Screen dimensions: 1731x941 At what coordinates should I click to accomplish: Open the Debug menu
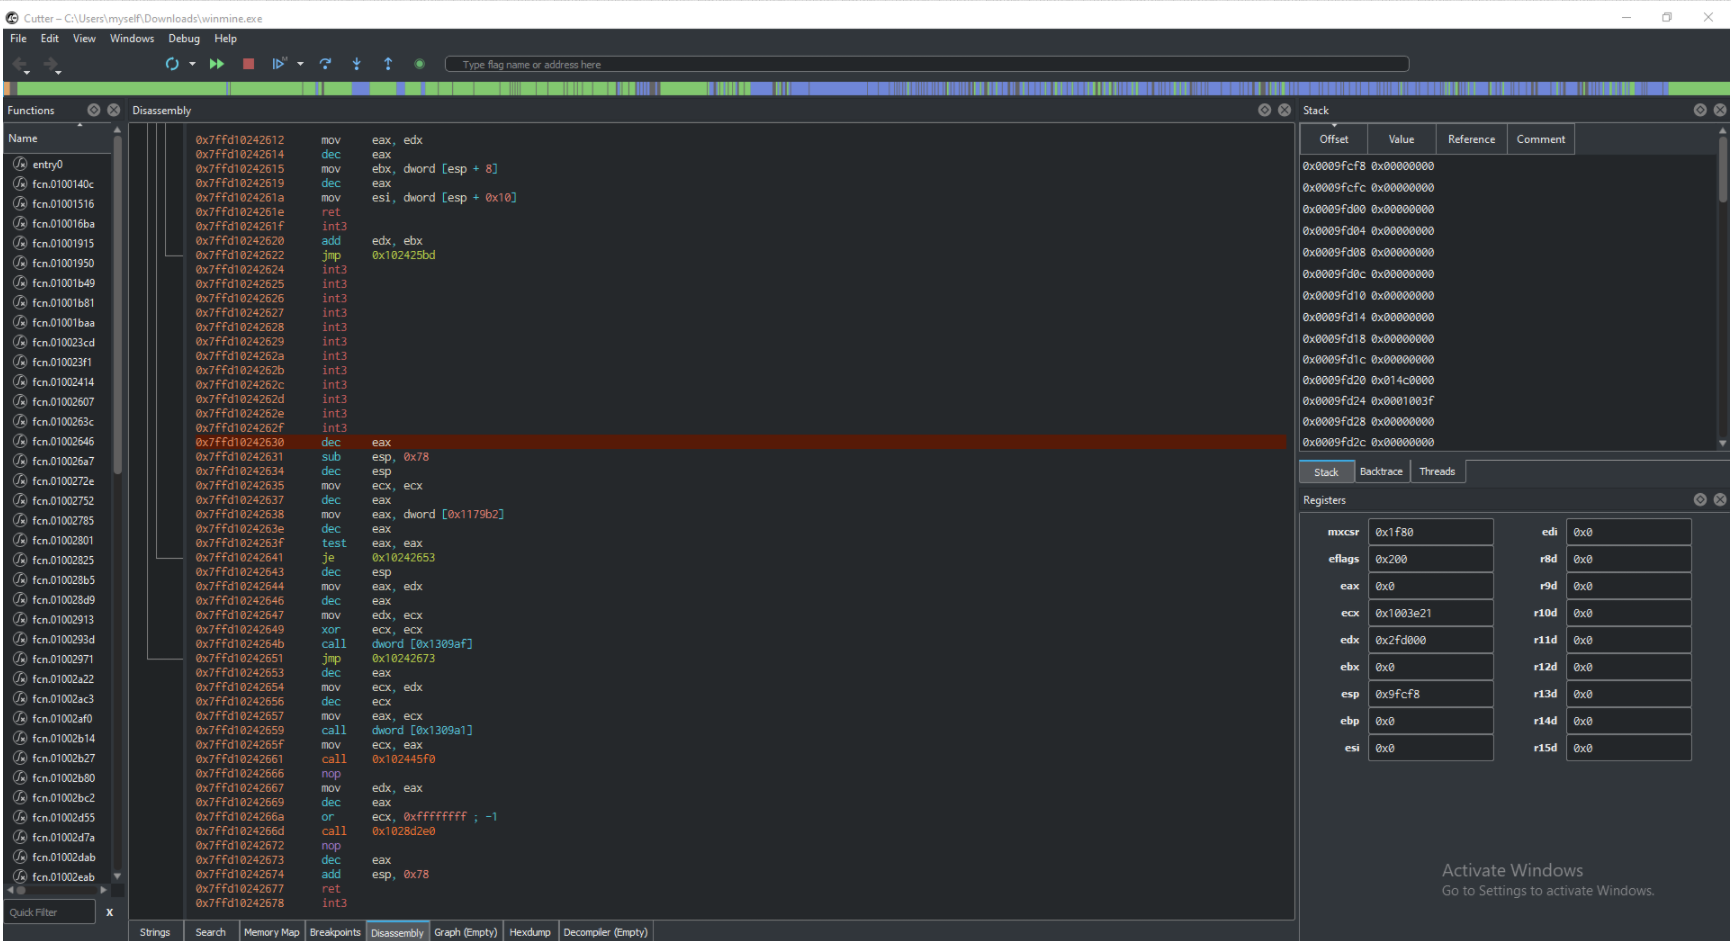click(184, 38)
